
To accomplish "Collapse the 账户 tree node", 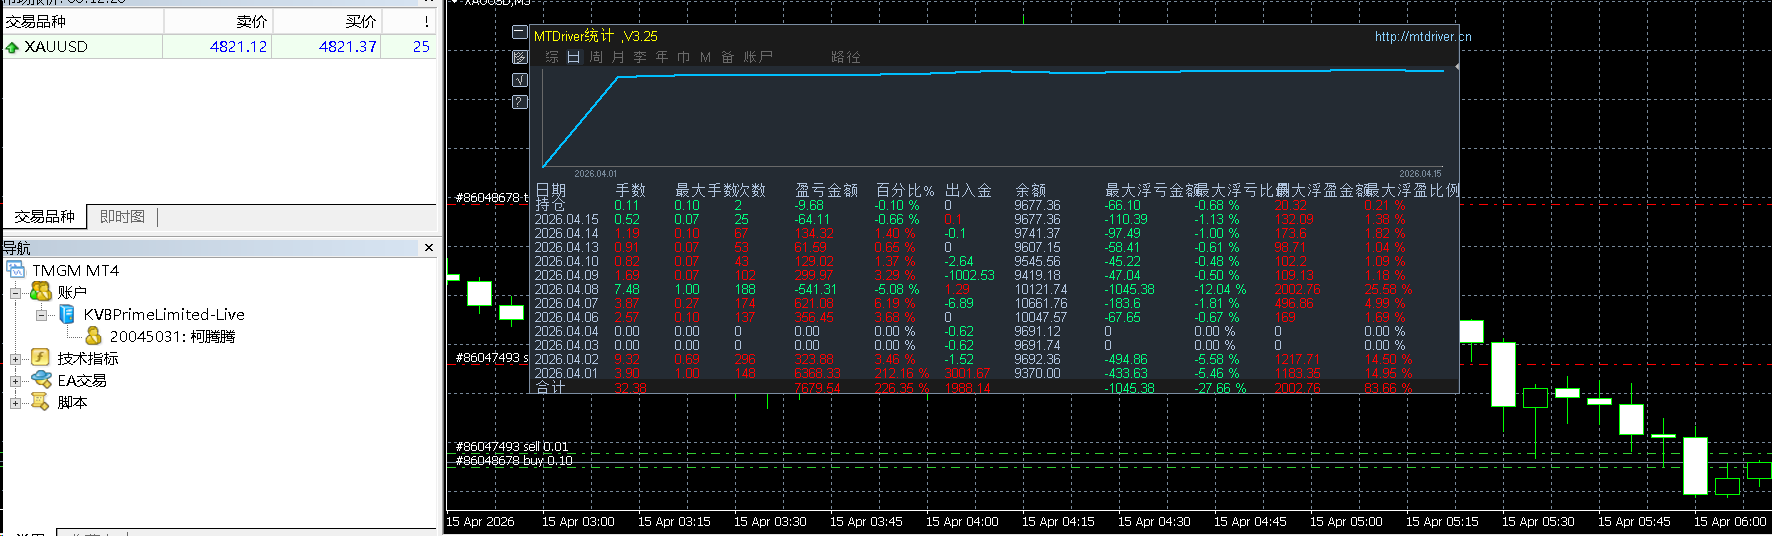I will 16,293.
